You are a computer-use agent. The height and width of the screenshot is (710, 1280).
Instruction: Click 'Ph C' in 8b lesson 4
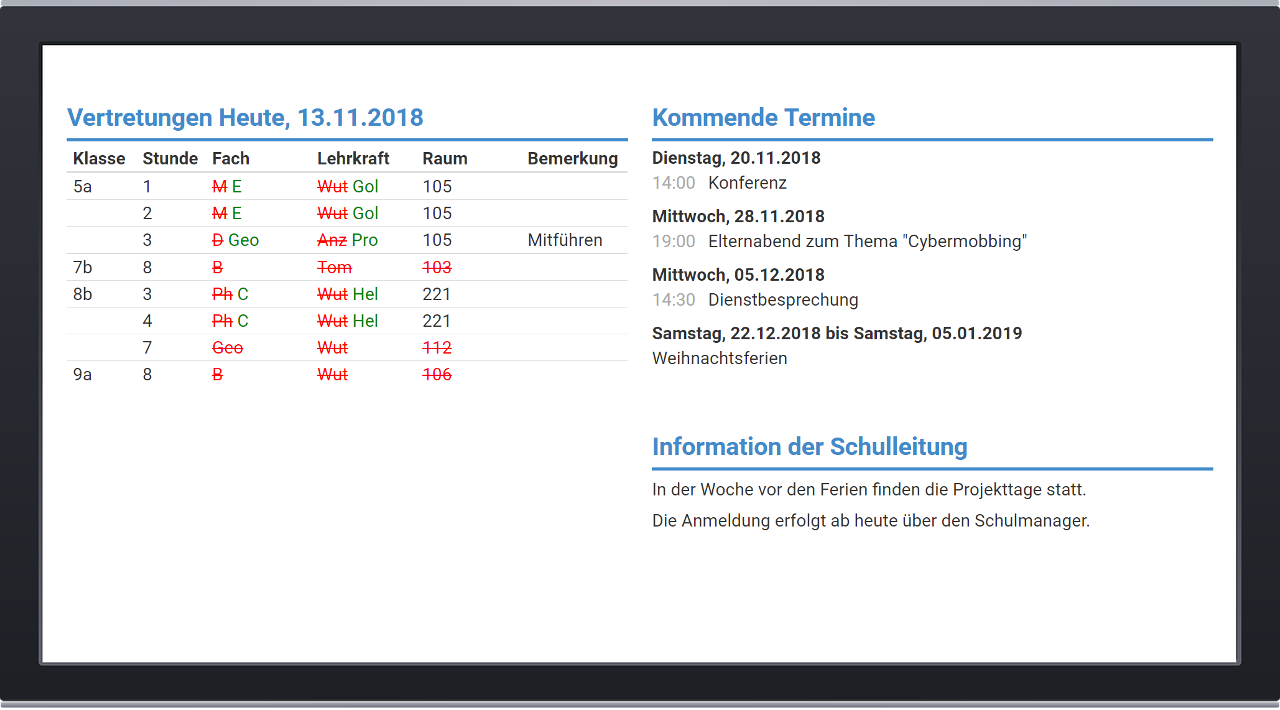(230, 322)
